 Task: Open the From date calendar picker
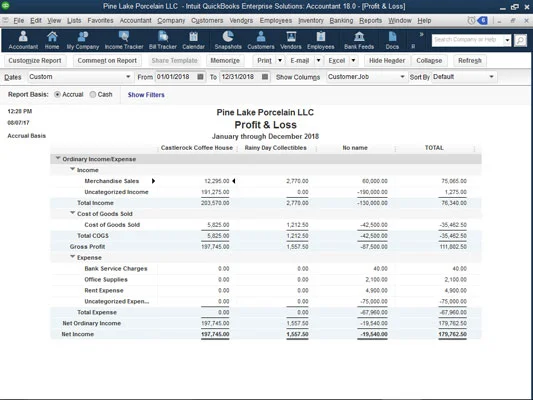[201, 77]
